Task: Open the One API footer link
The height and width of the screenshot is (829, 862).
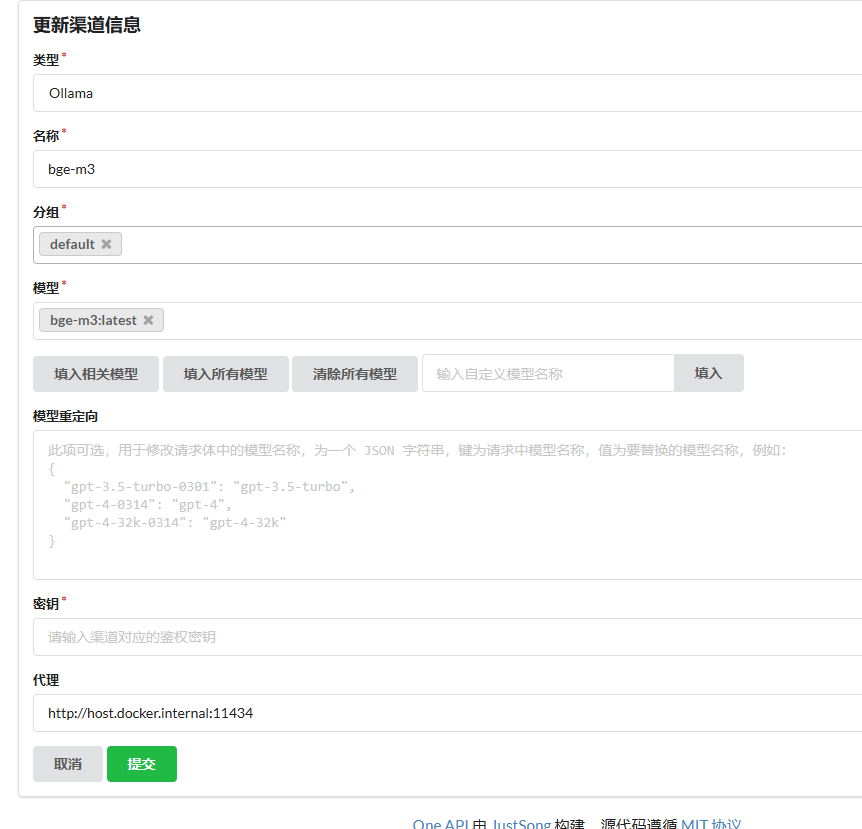Action: coord(441,824)
